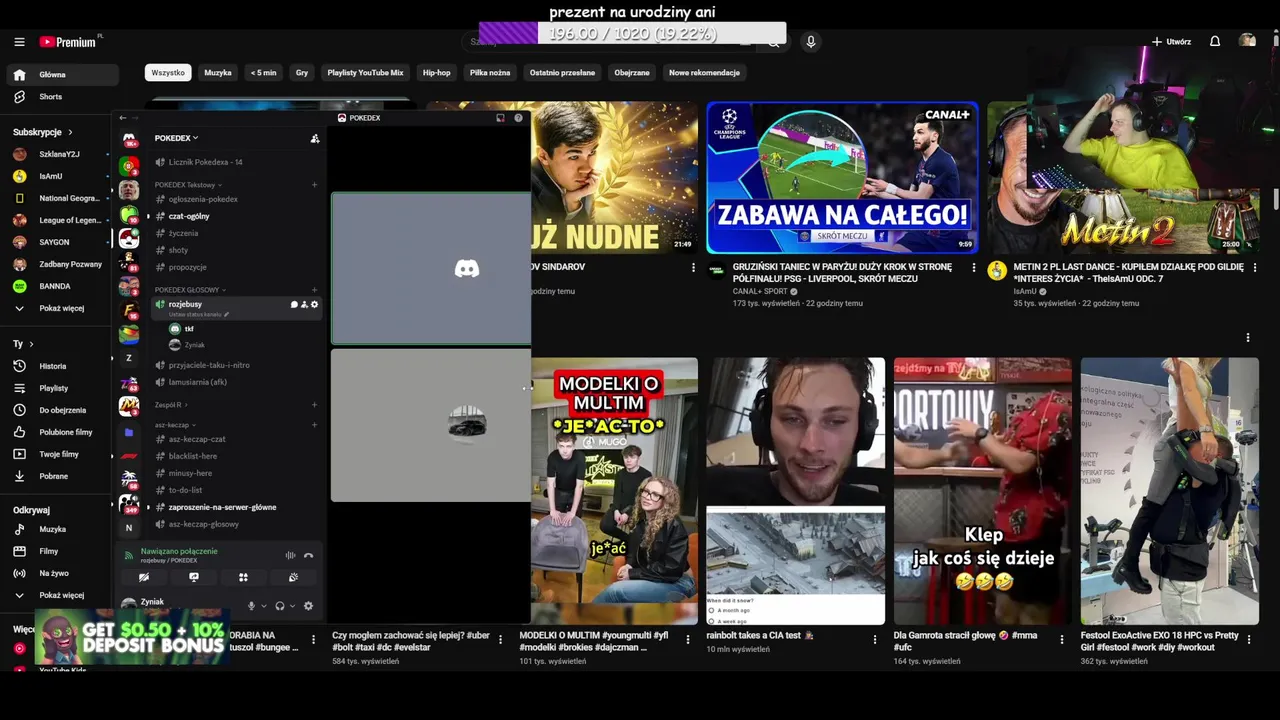Select the Playlisty YouTube Mix chip
This screenshot has width=1280, height=720.
(365, 73)
